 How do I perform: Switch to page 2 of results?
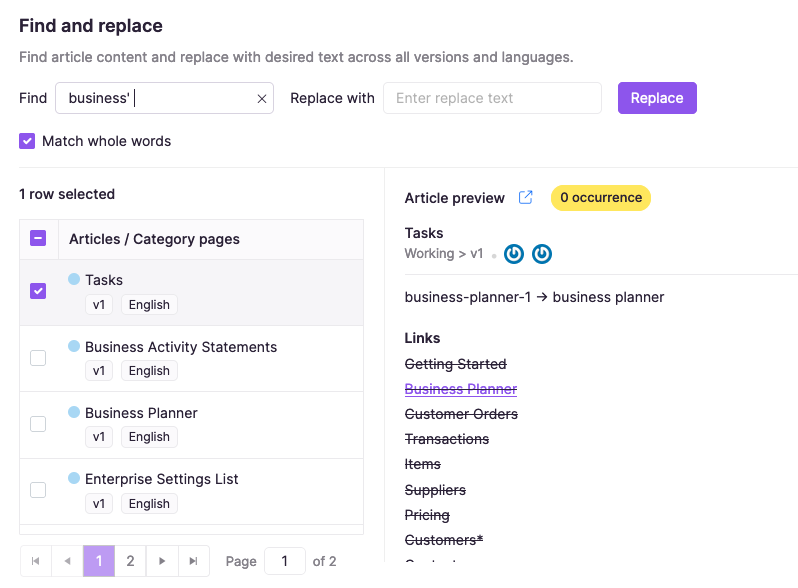pos(130,561)
